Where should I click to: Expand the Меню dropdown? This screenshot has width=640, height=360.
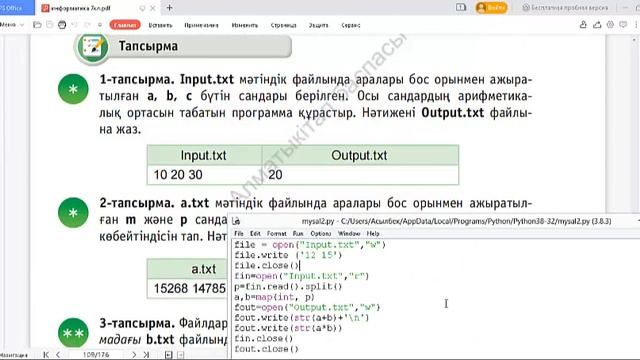point(11,25)
